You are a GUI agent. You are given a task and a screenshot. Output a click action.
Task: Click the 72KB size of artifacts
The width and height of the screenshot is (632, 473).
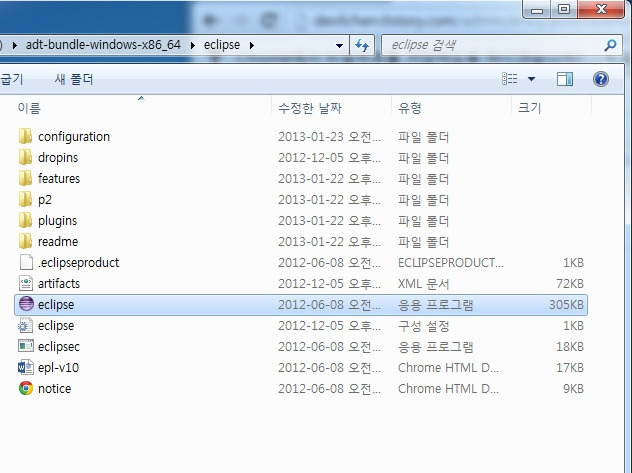570,284
